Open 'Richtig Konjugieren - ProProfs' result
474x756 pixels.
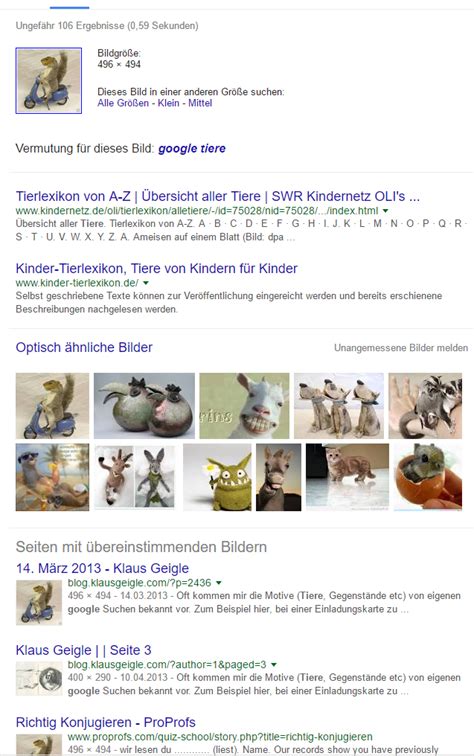pos(106,722)
